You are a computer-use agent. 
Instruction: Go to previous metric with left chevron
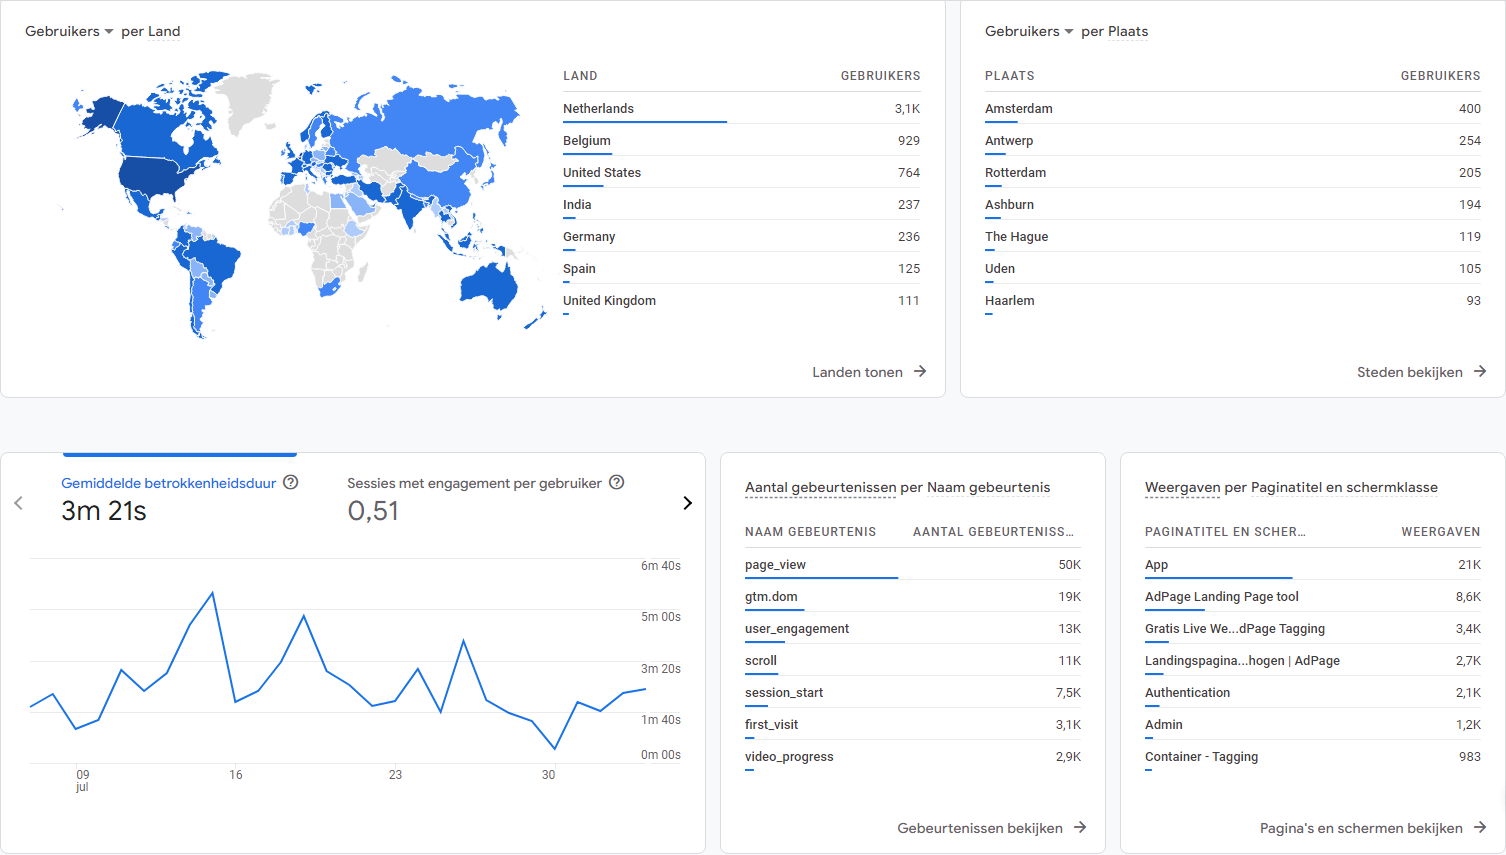coord(18,503)
